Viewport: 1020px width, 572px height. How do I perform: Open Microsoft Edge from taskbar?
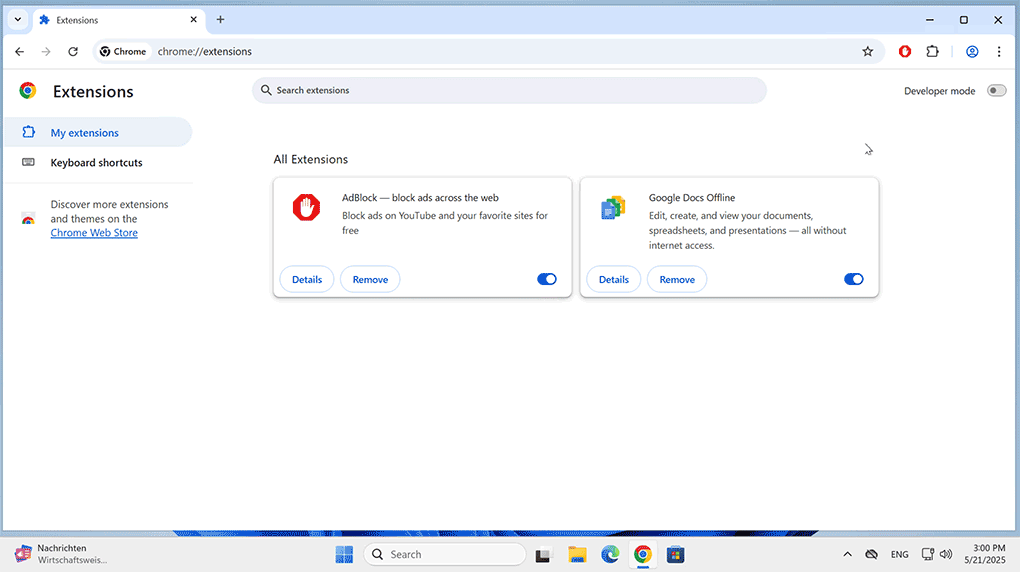[x=610, y=554]
